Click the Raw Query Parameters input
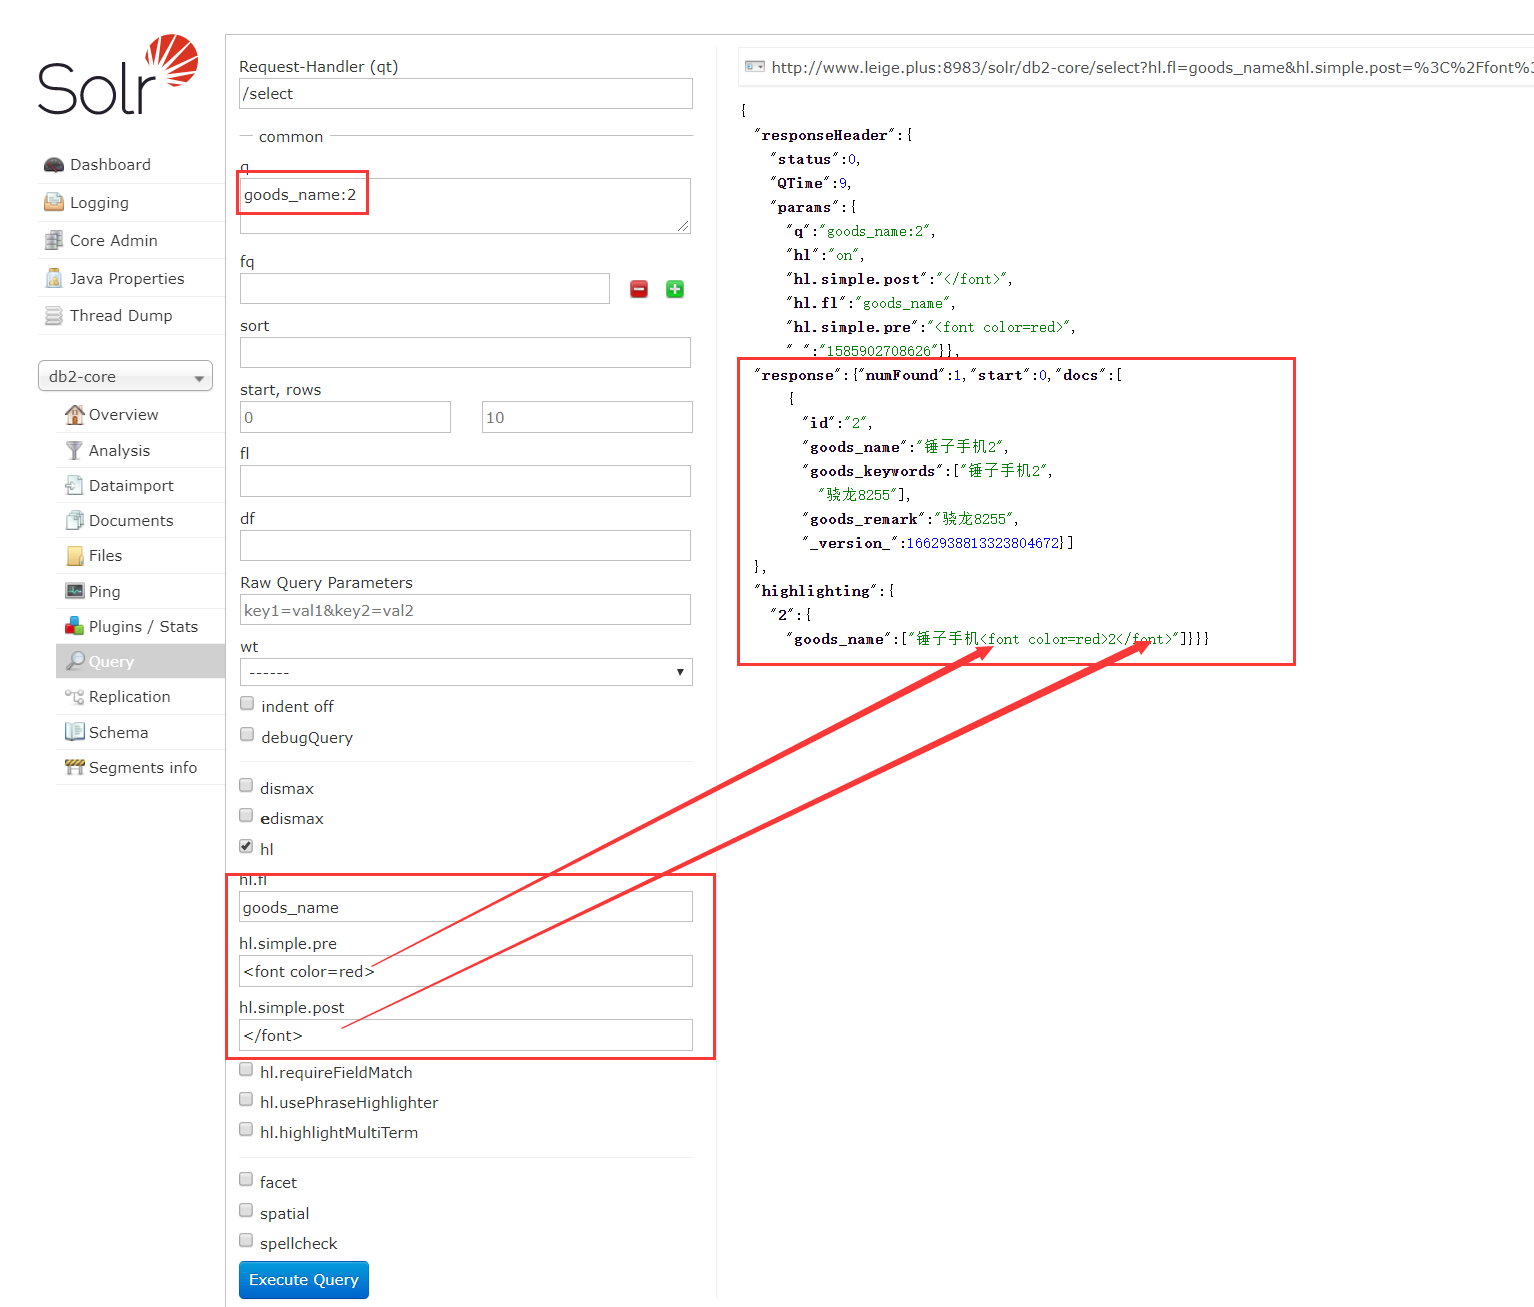Viewport: 1534px width, 1307px height. 465,610
